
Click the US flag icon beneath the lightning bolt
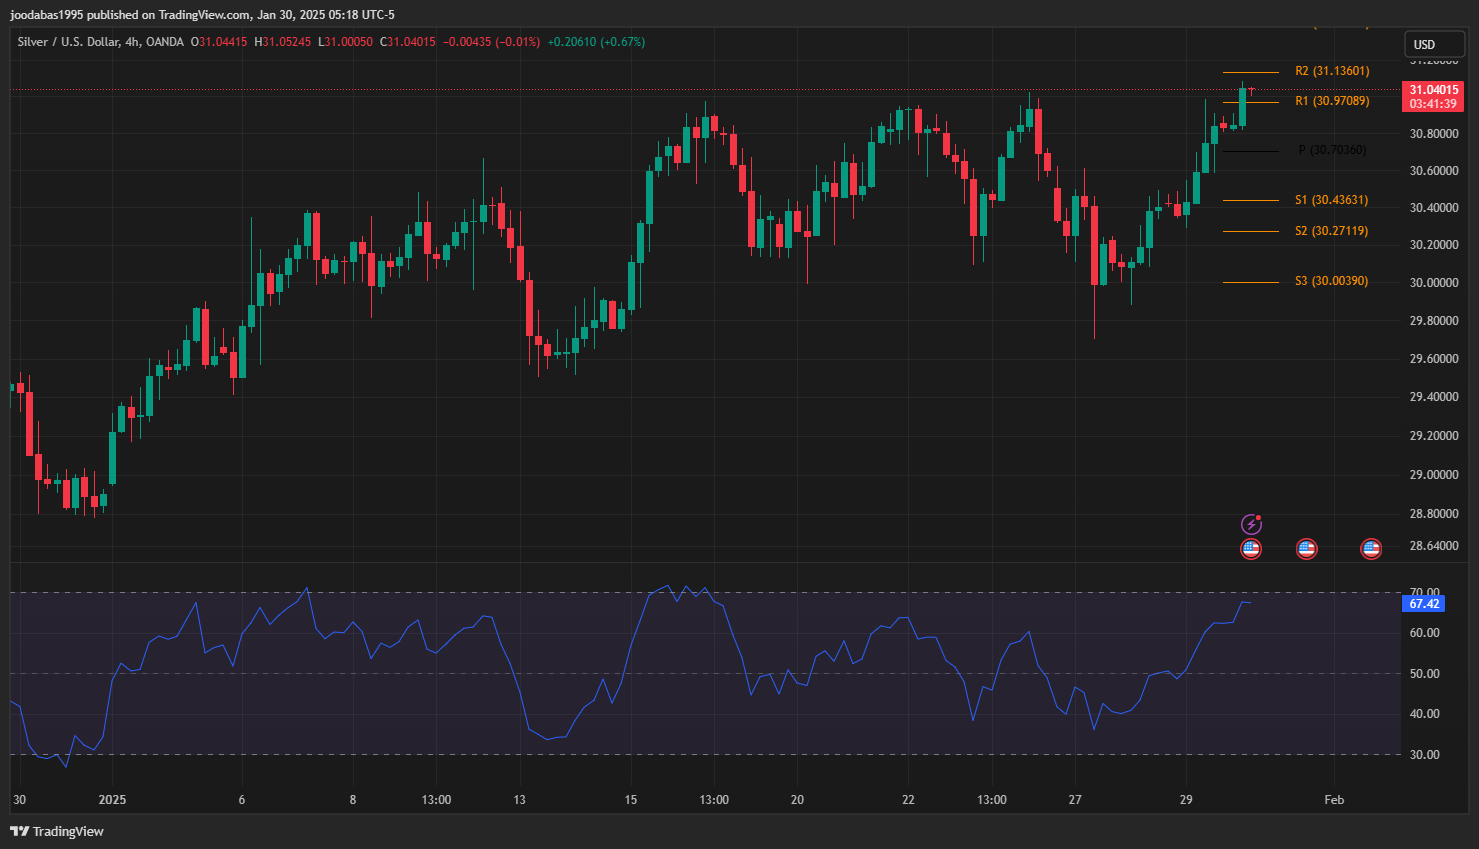(x=1251, y=548)
